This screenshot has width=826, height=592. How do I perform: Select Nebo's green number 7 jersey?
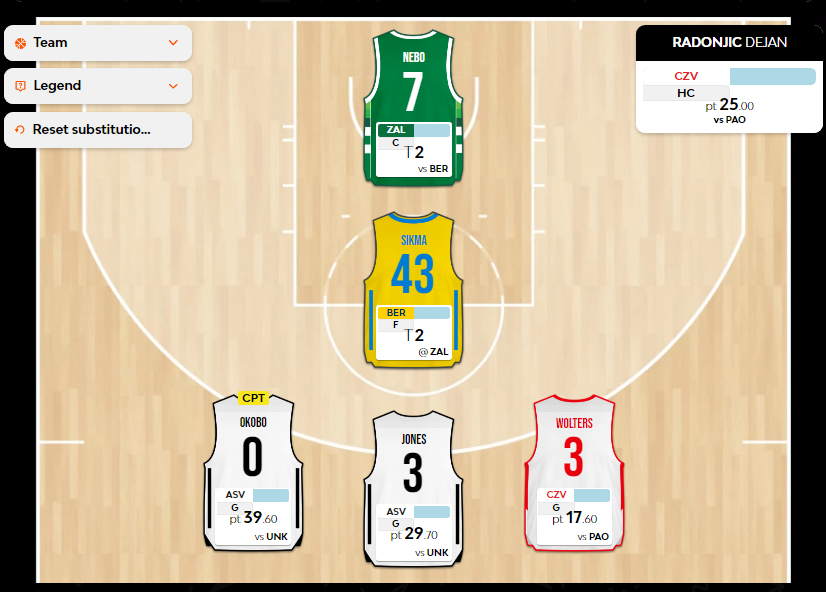414,85
